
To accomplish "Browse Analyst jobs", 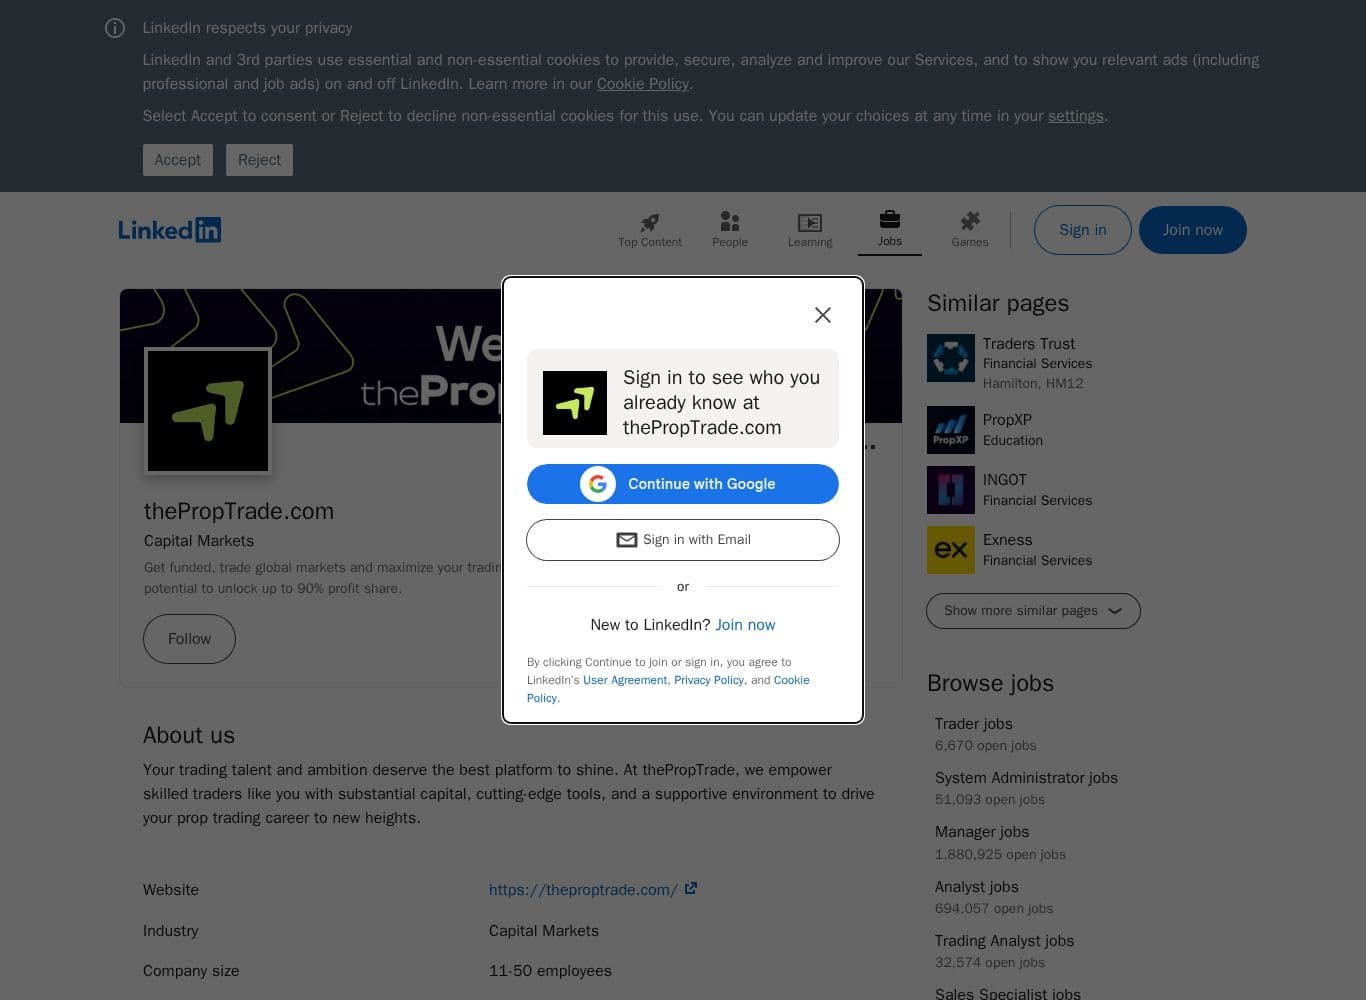I will click(977, 887).
